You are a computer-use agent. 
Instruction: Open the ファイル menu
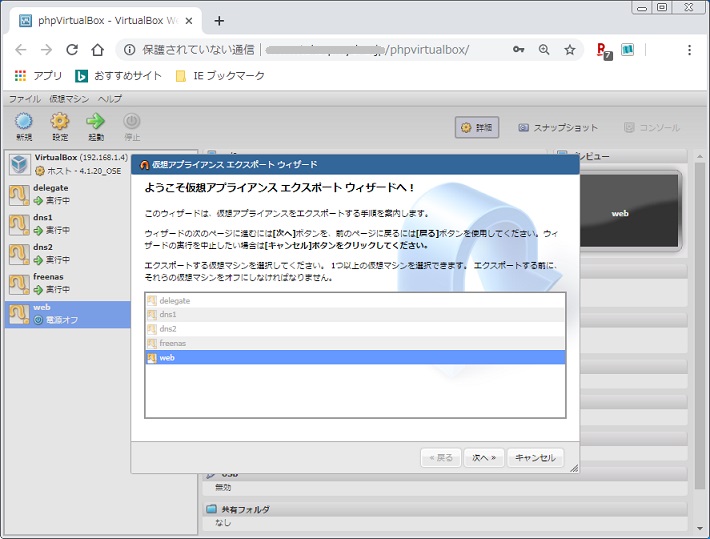click(x=24, y=99)
